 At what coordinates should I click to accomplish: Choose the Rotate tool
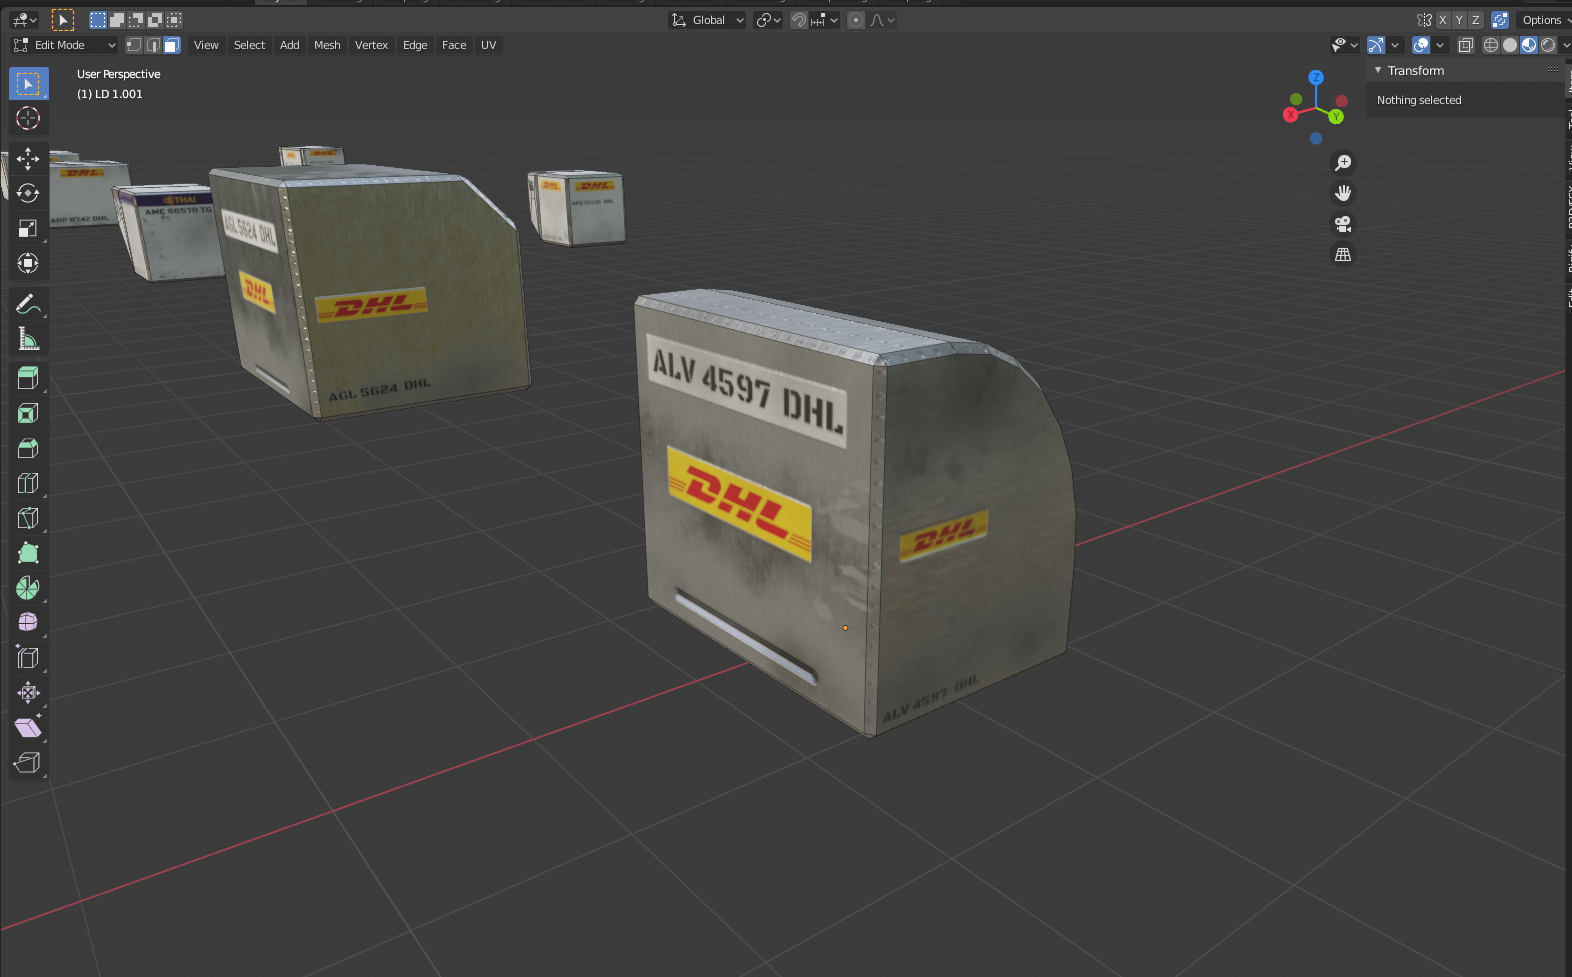pos(28,193)
